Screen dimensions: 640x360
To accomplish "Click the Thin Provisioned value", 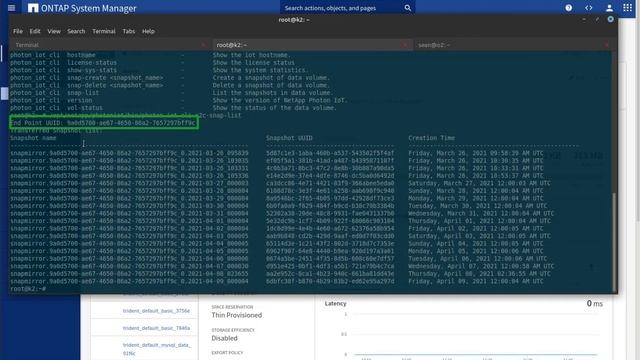I will [x=237, y=315].
